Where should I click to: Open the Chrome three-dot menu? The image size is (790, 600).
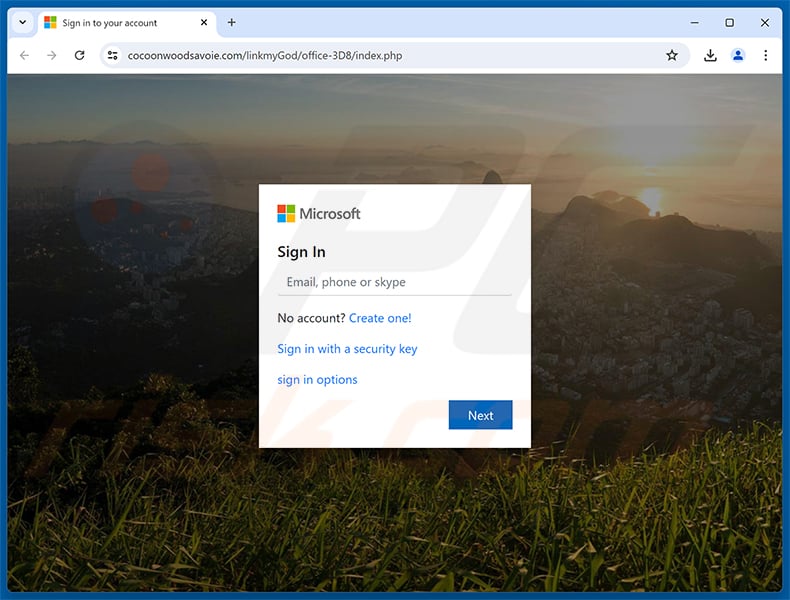[765, 55]
